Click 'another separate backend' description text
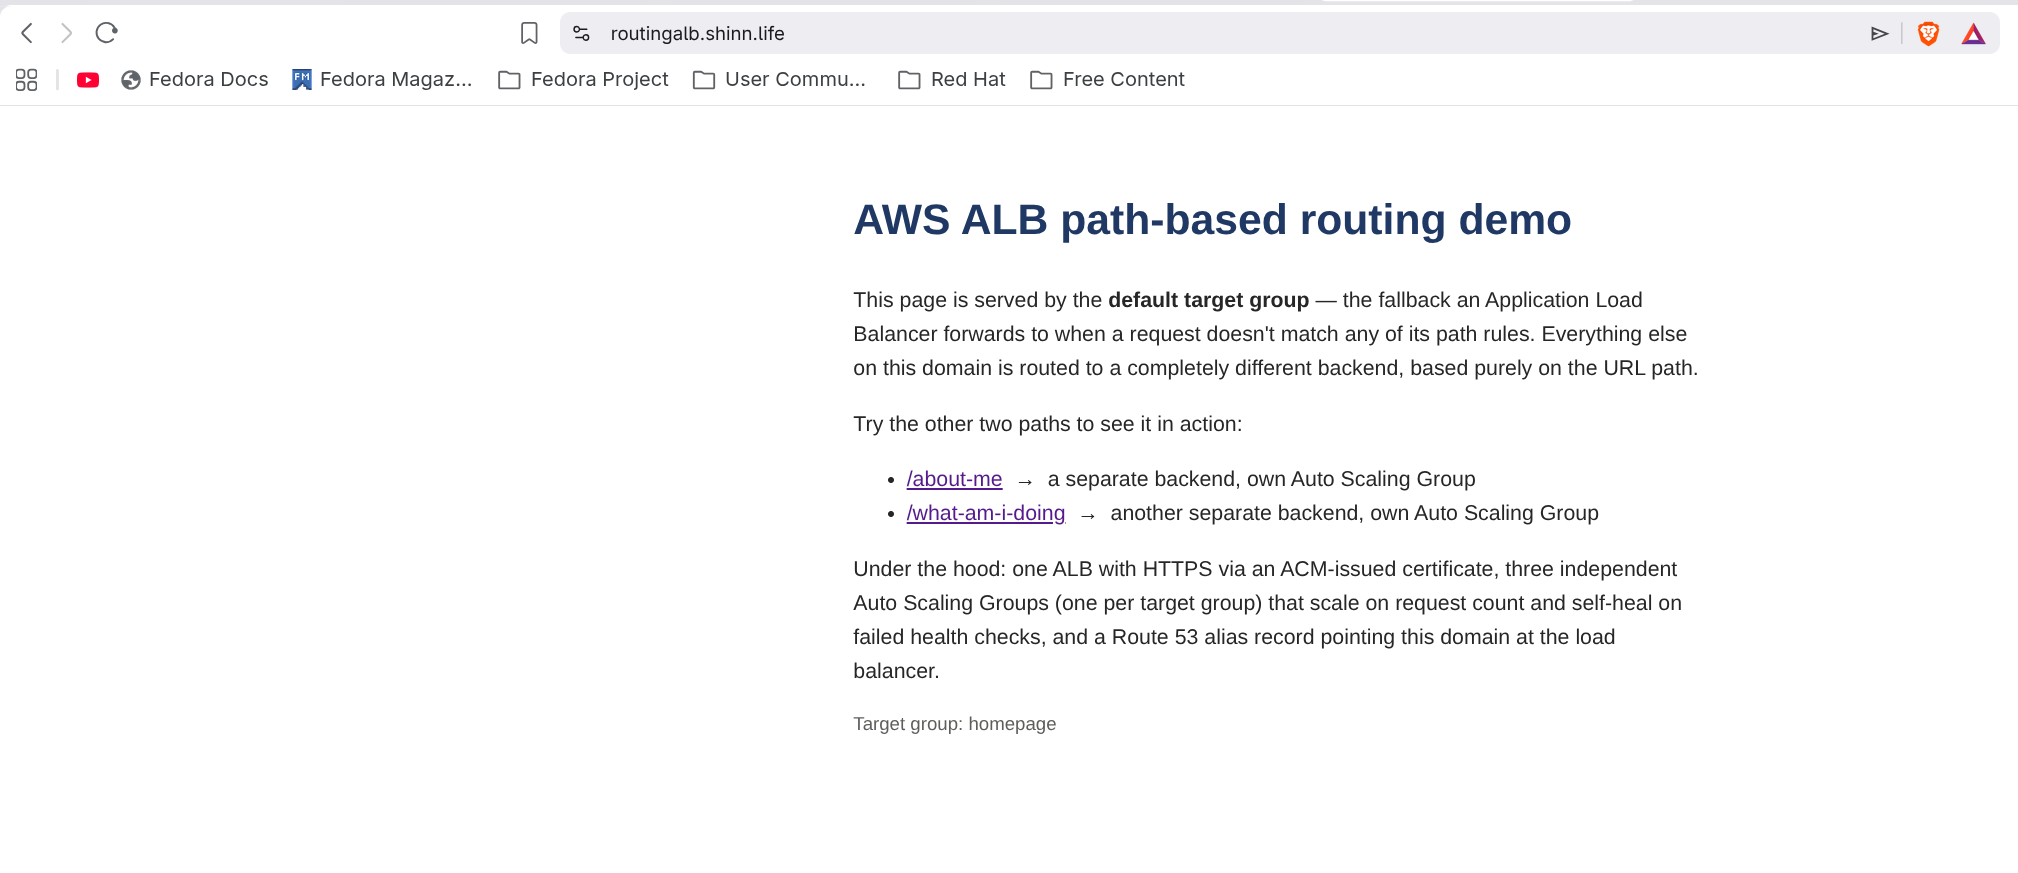This screenshot has width=2018, height=873. click(x=1354, y=513)
